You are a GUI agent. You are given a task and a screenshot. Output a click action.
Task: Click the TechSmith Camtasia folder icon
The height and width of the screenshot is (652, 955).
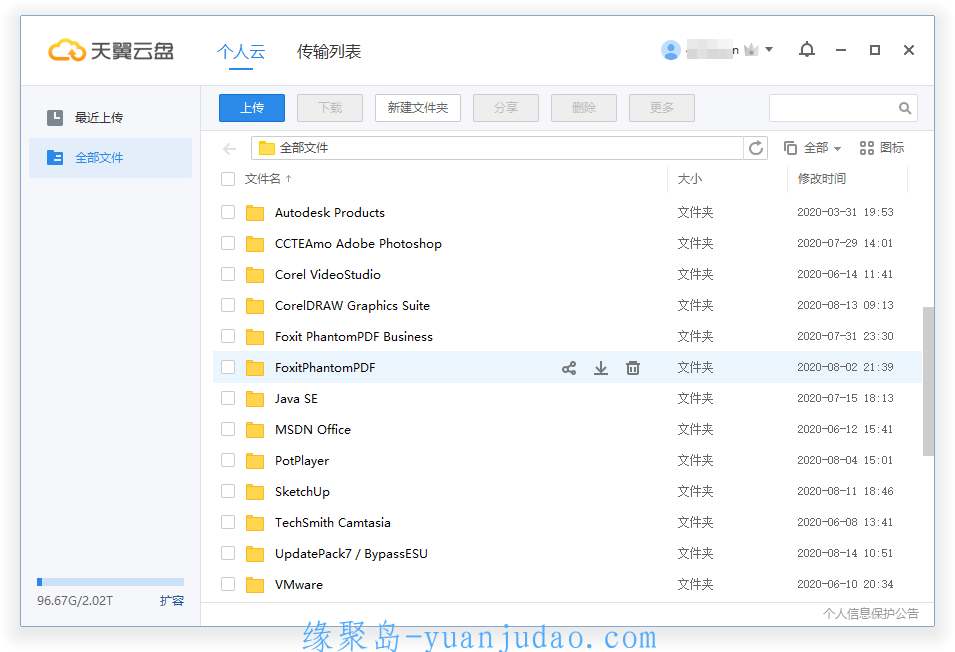point(255,523)
